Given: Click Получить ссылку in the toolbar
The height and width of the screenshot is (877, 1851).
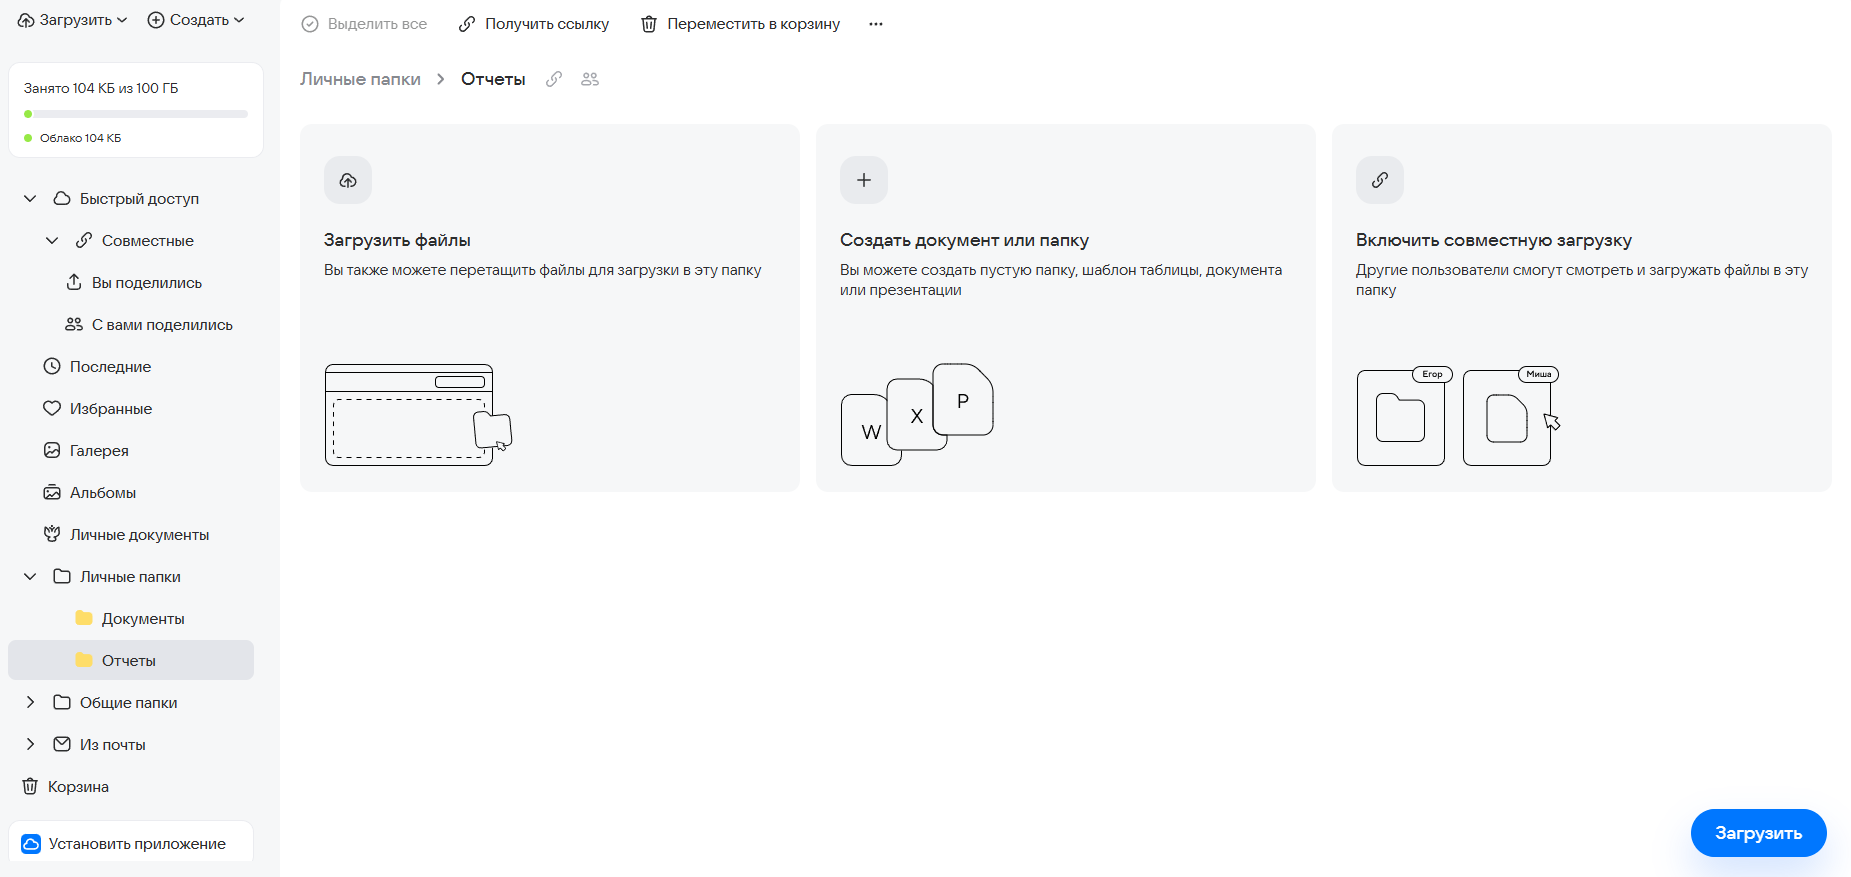Looking at the screenshot, I should [534, 24].
